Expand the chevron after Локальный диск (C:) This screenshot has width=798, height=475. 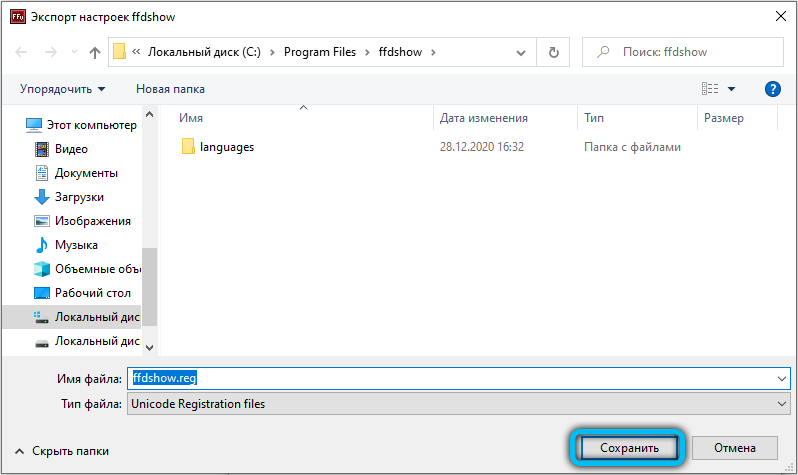(x=272, y=52)
